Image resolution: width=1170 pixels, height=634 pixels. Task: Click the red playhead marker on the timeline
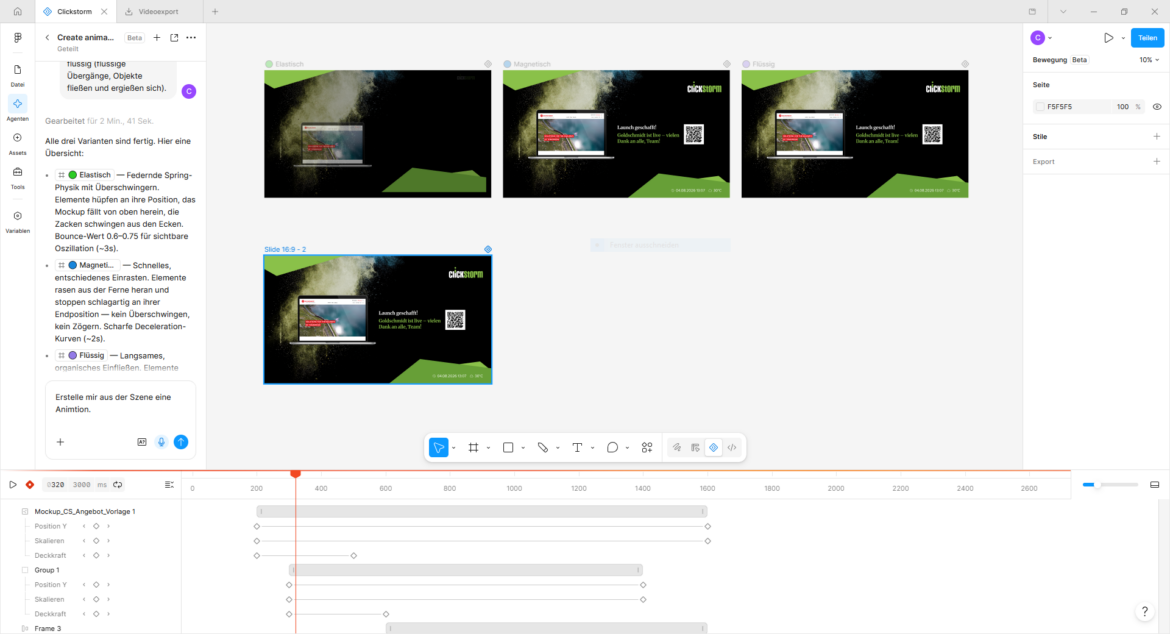pos(295,474)
